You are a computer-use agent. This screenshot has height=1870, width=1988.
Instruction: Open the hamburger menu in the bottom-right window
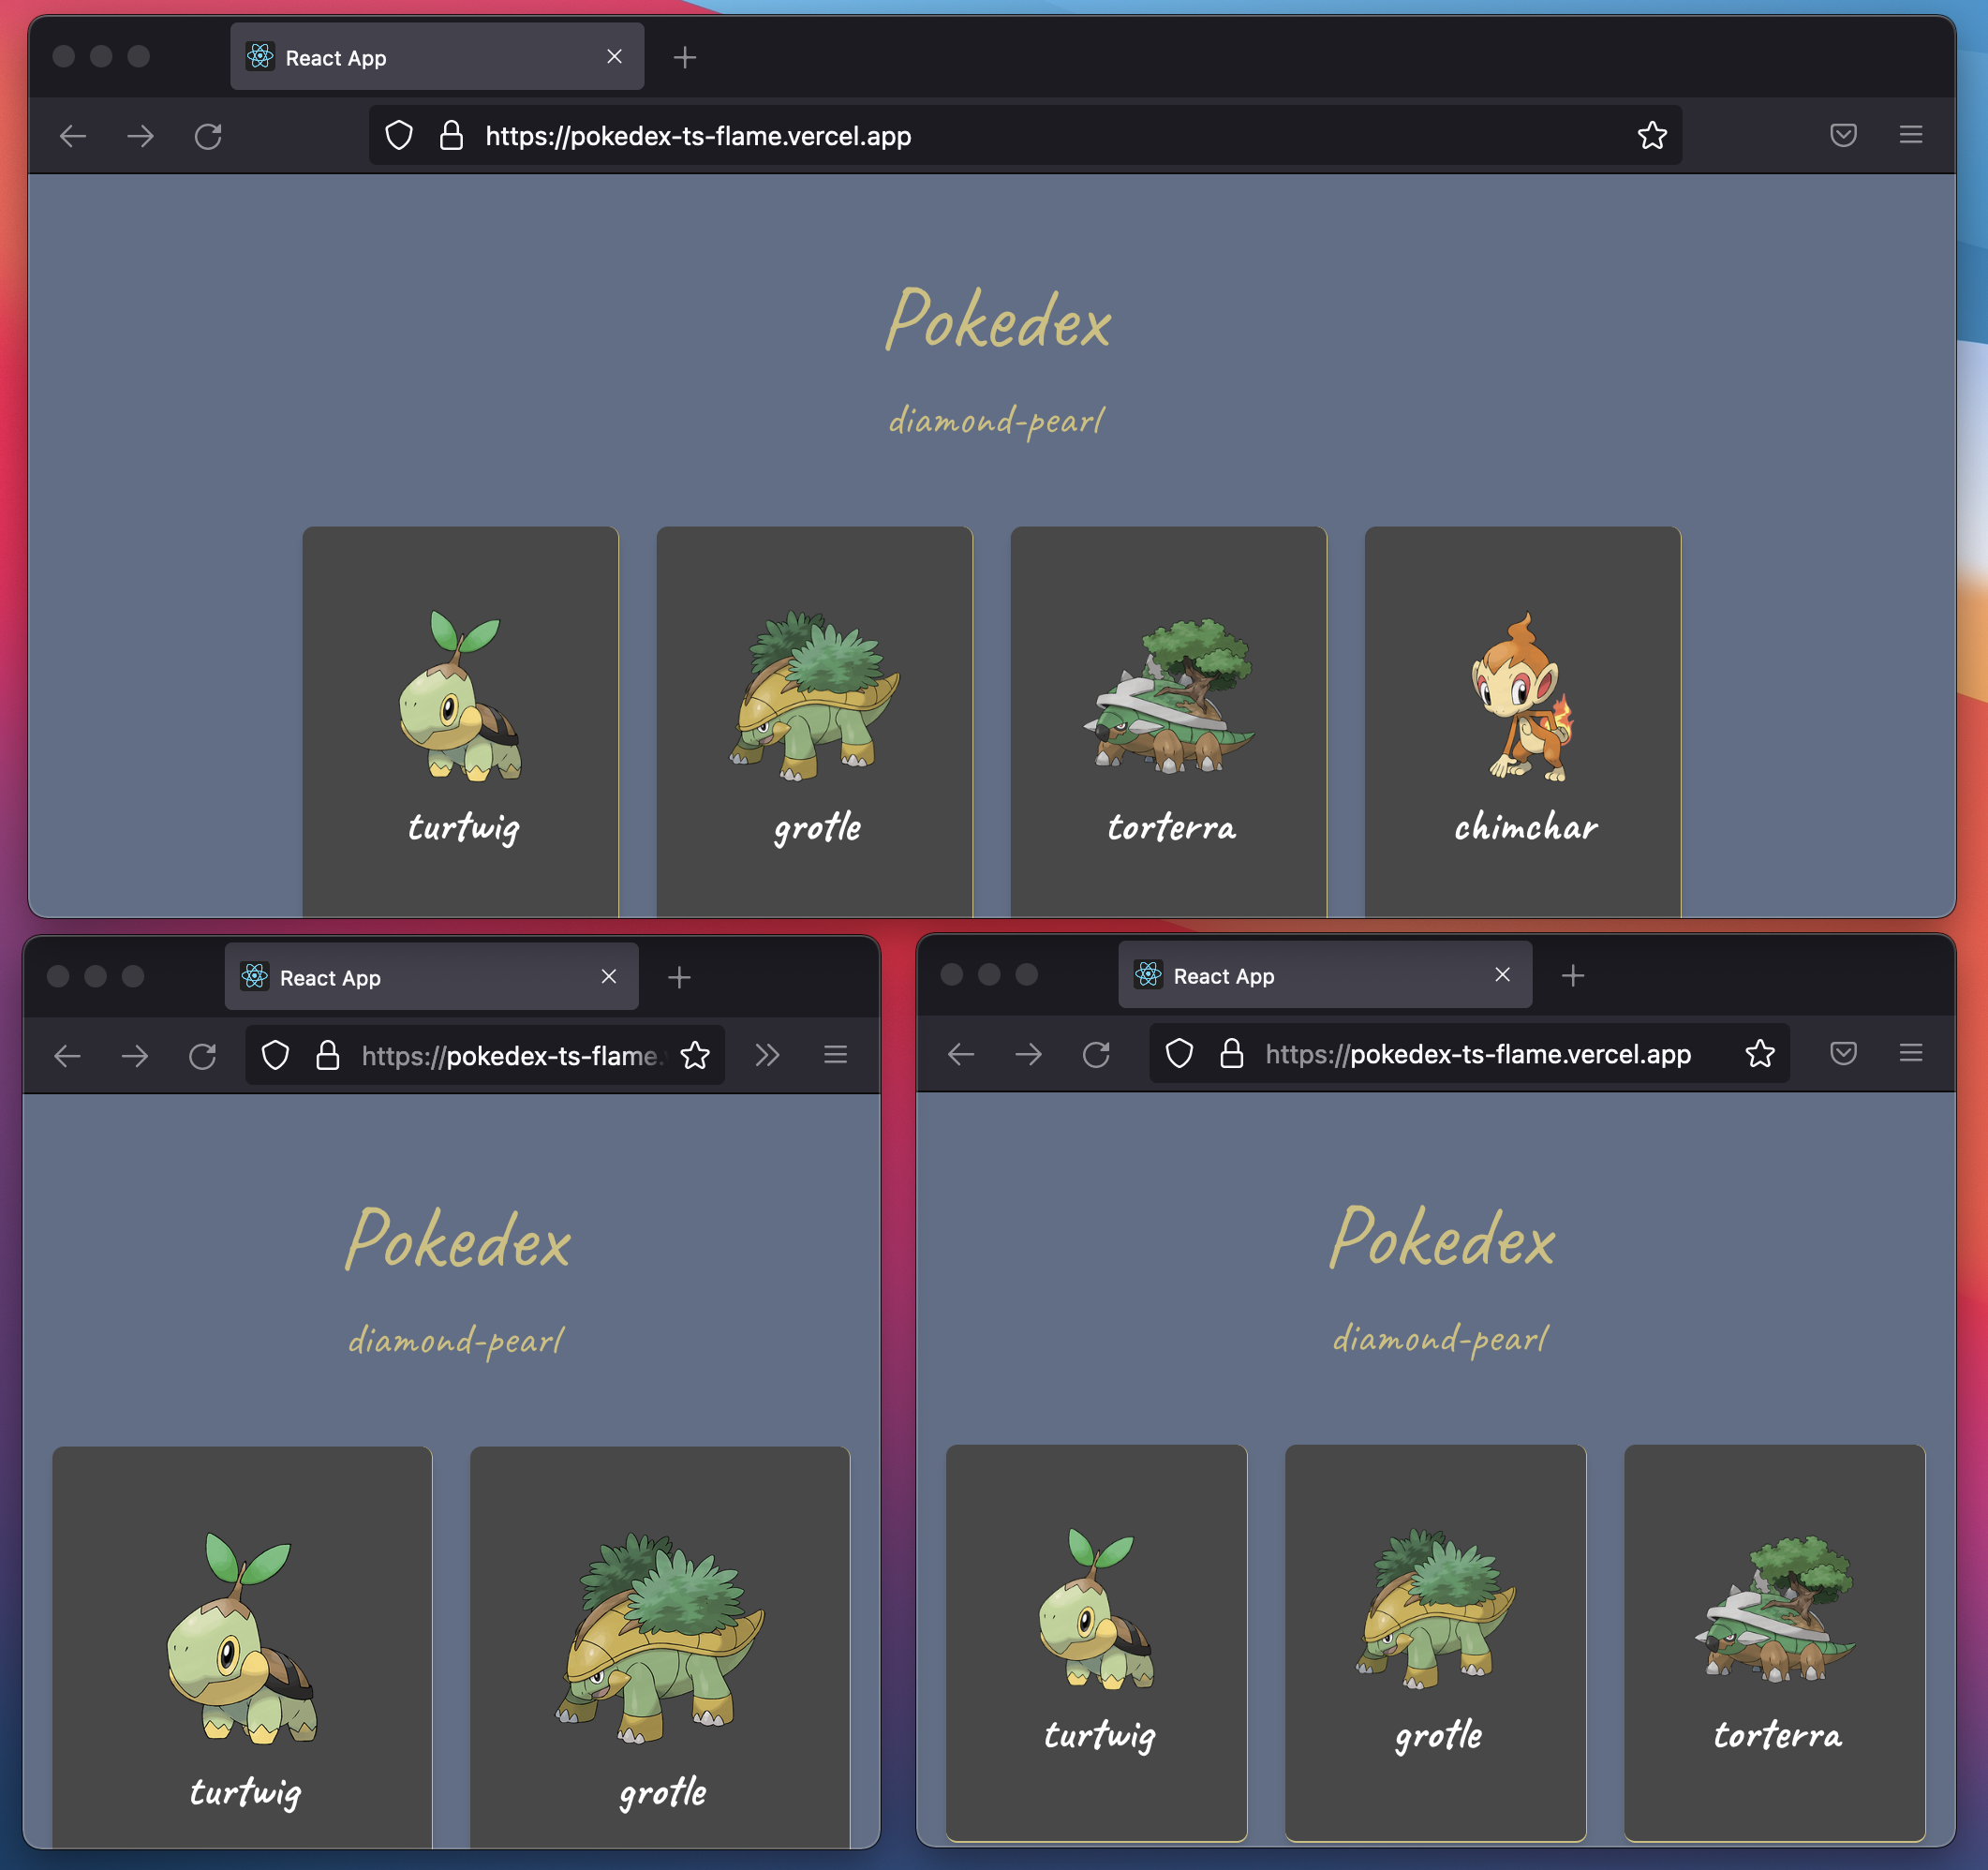click(1911, 1053)
